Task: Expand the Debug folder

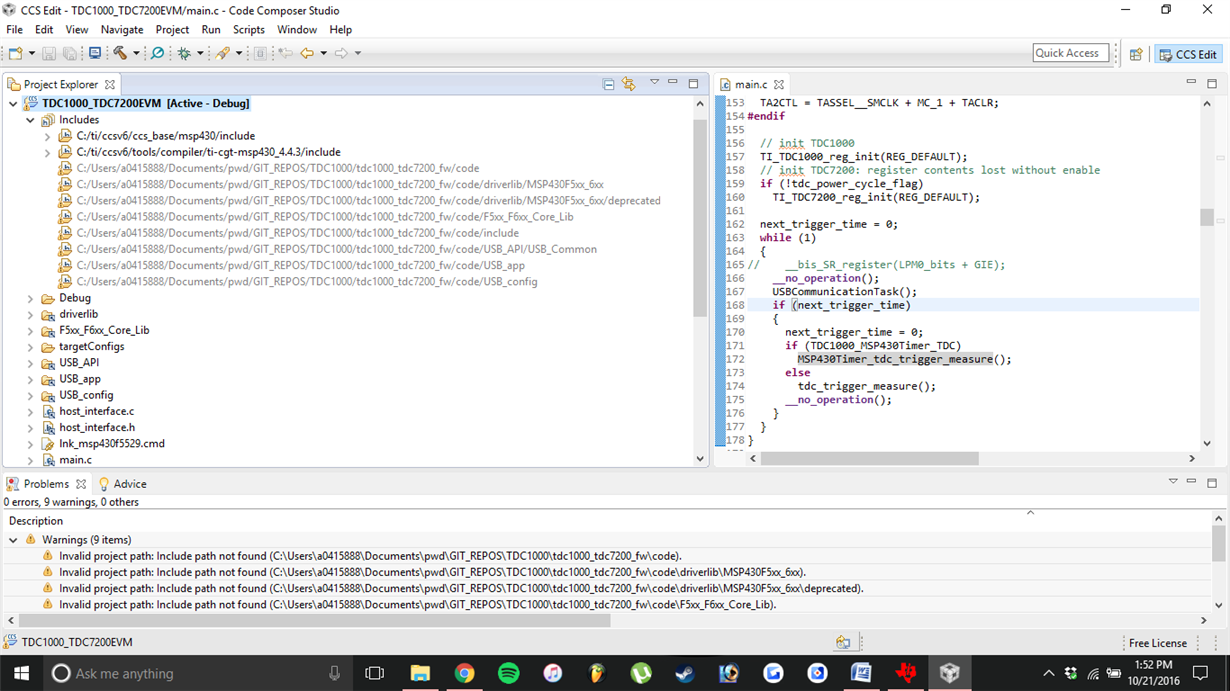Action: (x=30, y=298)
